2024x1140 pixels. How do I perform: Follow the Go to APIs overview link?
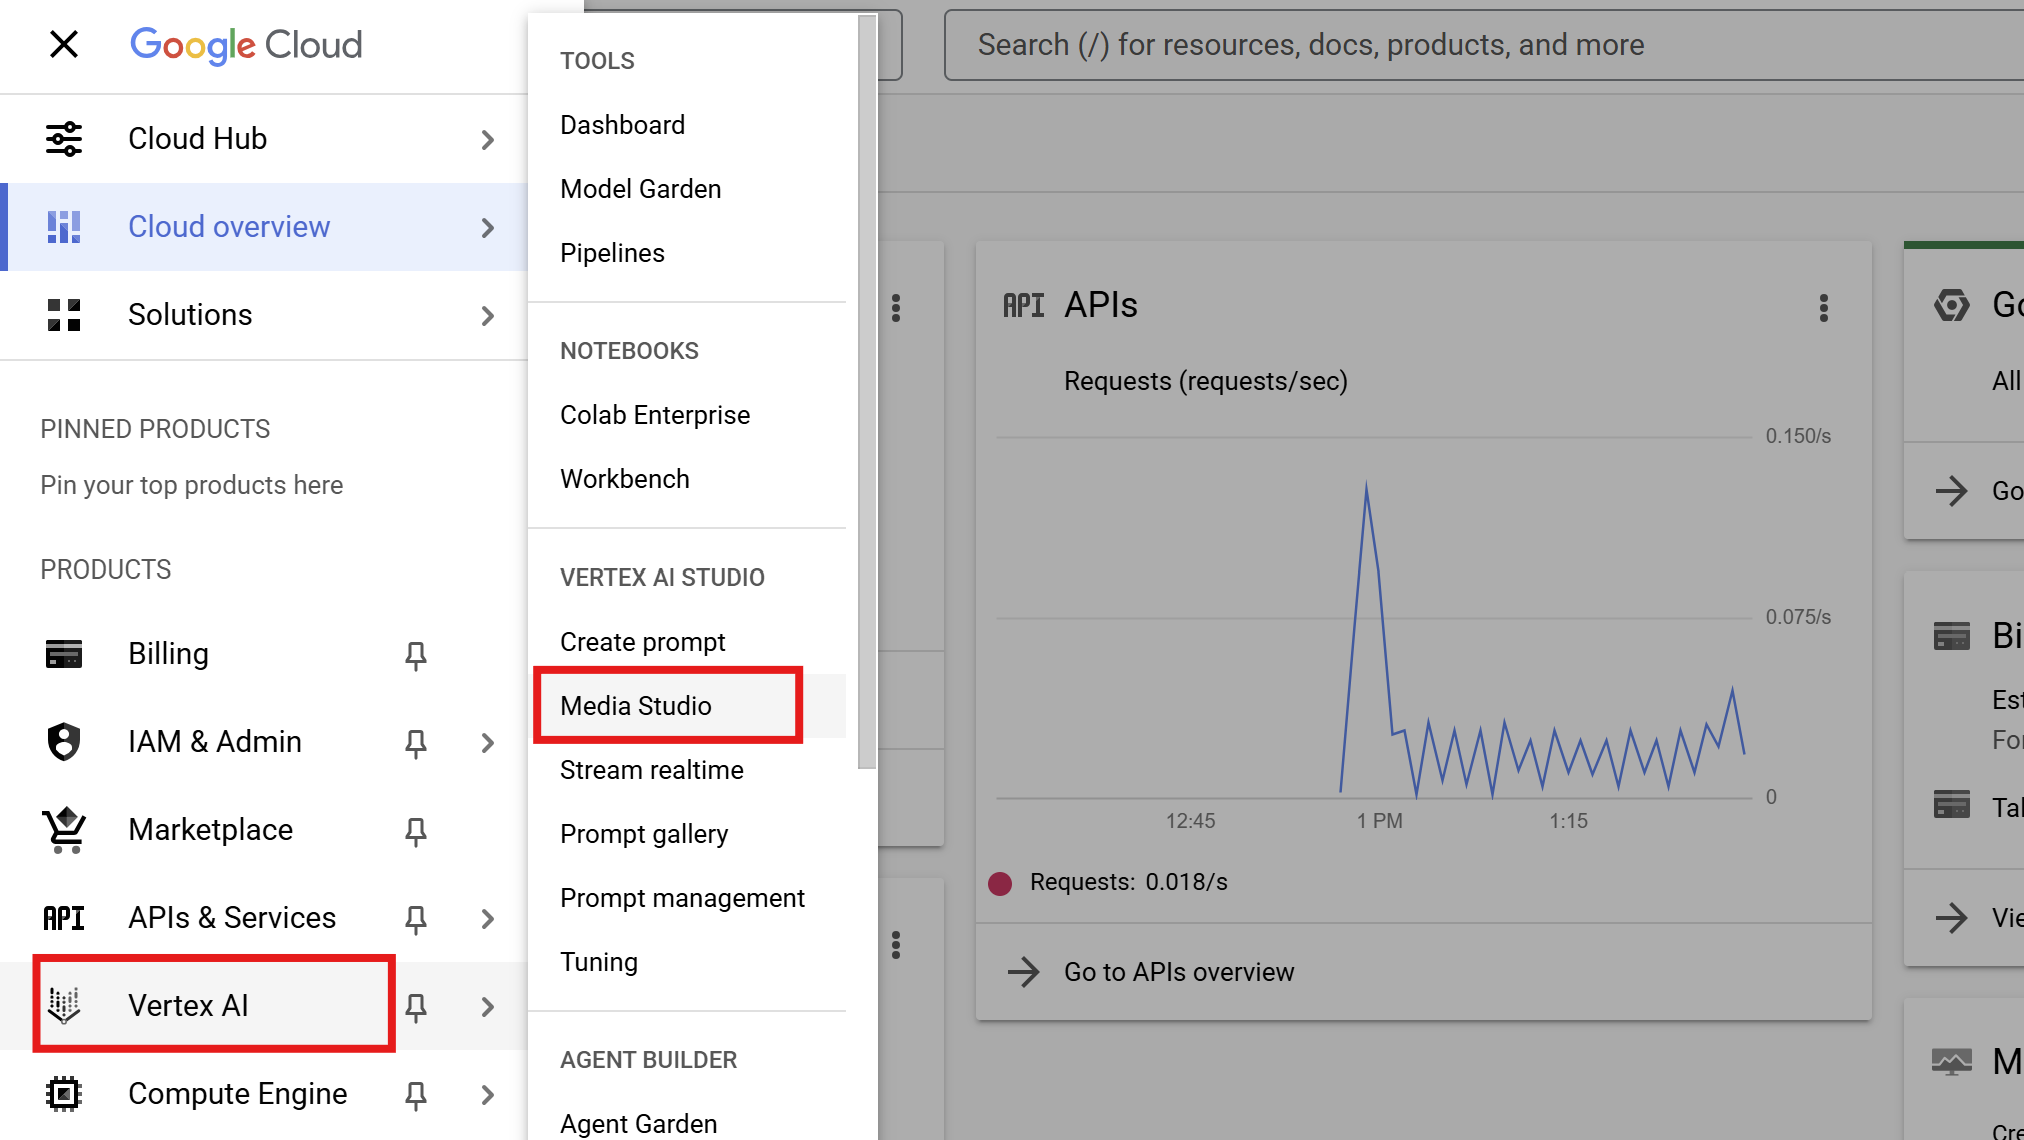(1179, 972)
